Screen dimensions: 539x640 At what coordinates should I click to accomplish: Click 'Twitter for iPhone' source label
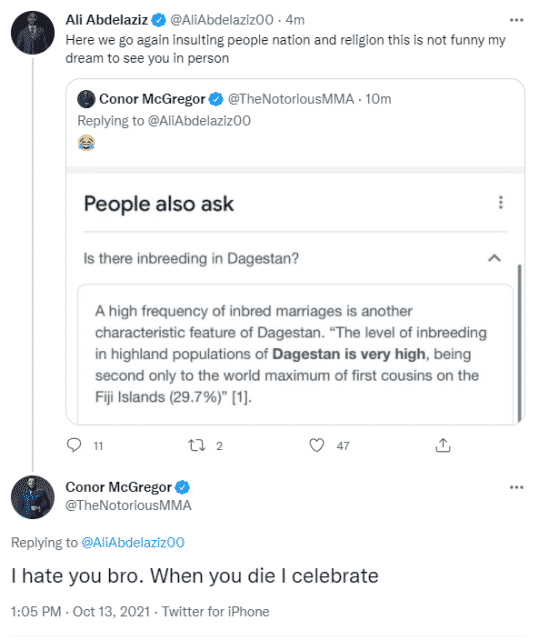click(215, 611)
